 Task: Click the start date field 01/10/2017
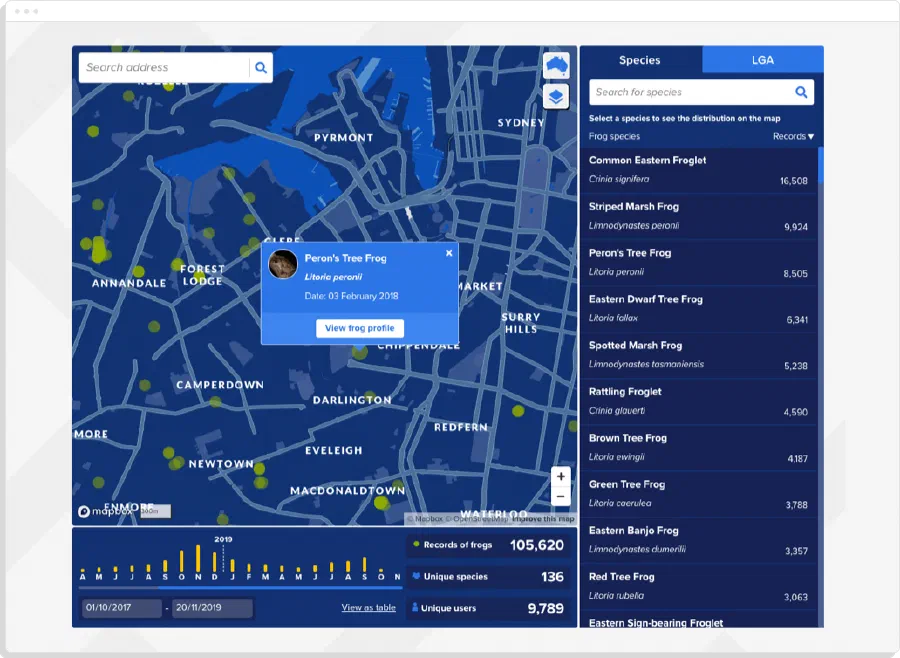pyautogui.click(x=122, y=608)
